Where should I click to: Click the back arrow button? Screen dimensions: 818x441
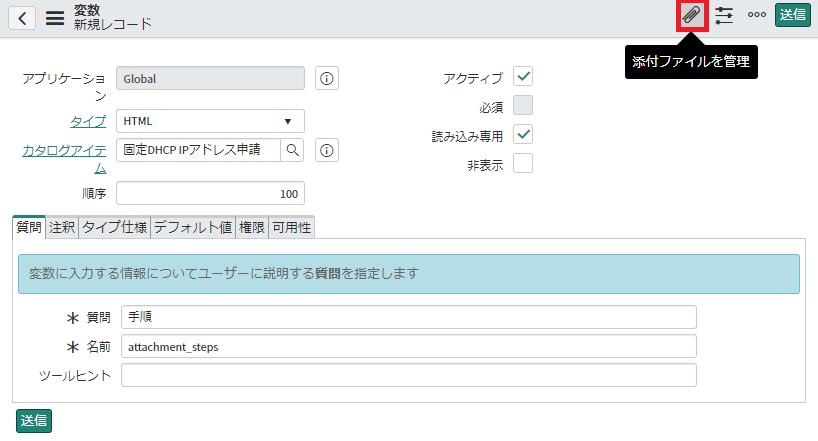(x=22, y=18)
